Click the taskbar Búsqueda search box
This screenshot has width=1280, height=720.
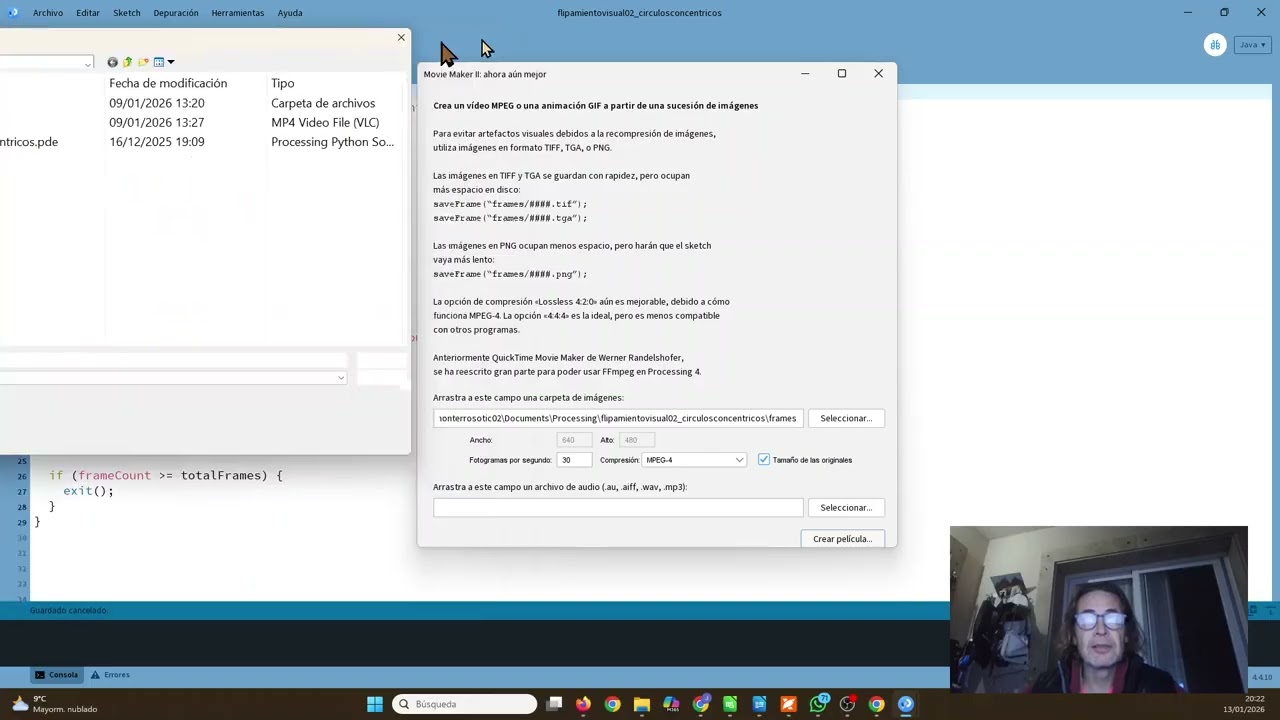[464, 704]
